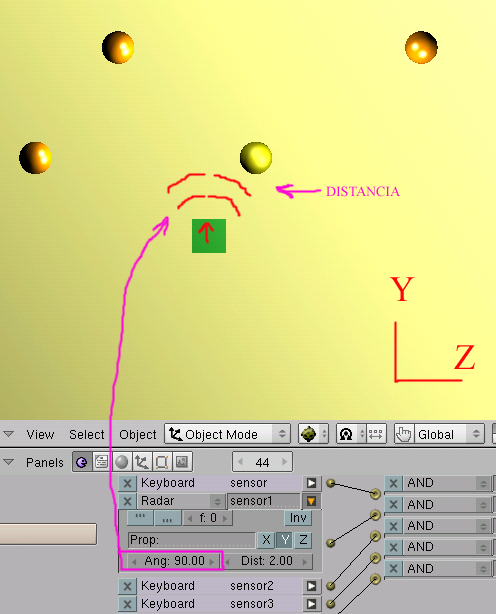Delete Keyboard sensor3 using its X button
The width and height of the screenshot is (496, 614).
[127, 604]
